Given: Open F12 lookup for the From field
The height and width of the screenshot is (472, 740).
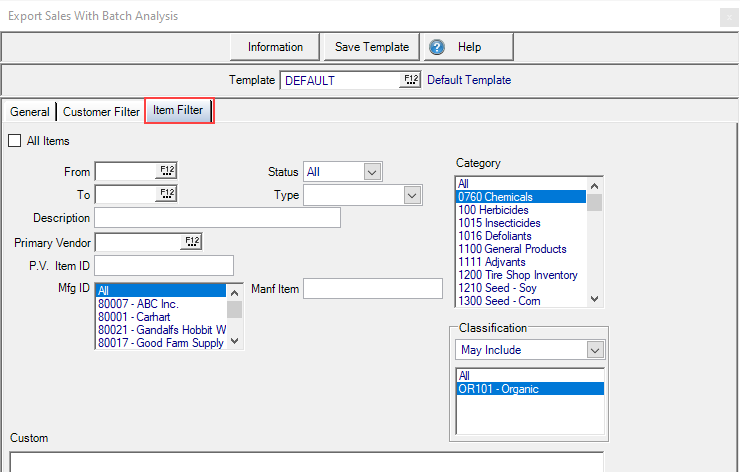Looking at the screenshot, I should pyautogui.click(x=167, y=172).
